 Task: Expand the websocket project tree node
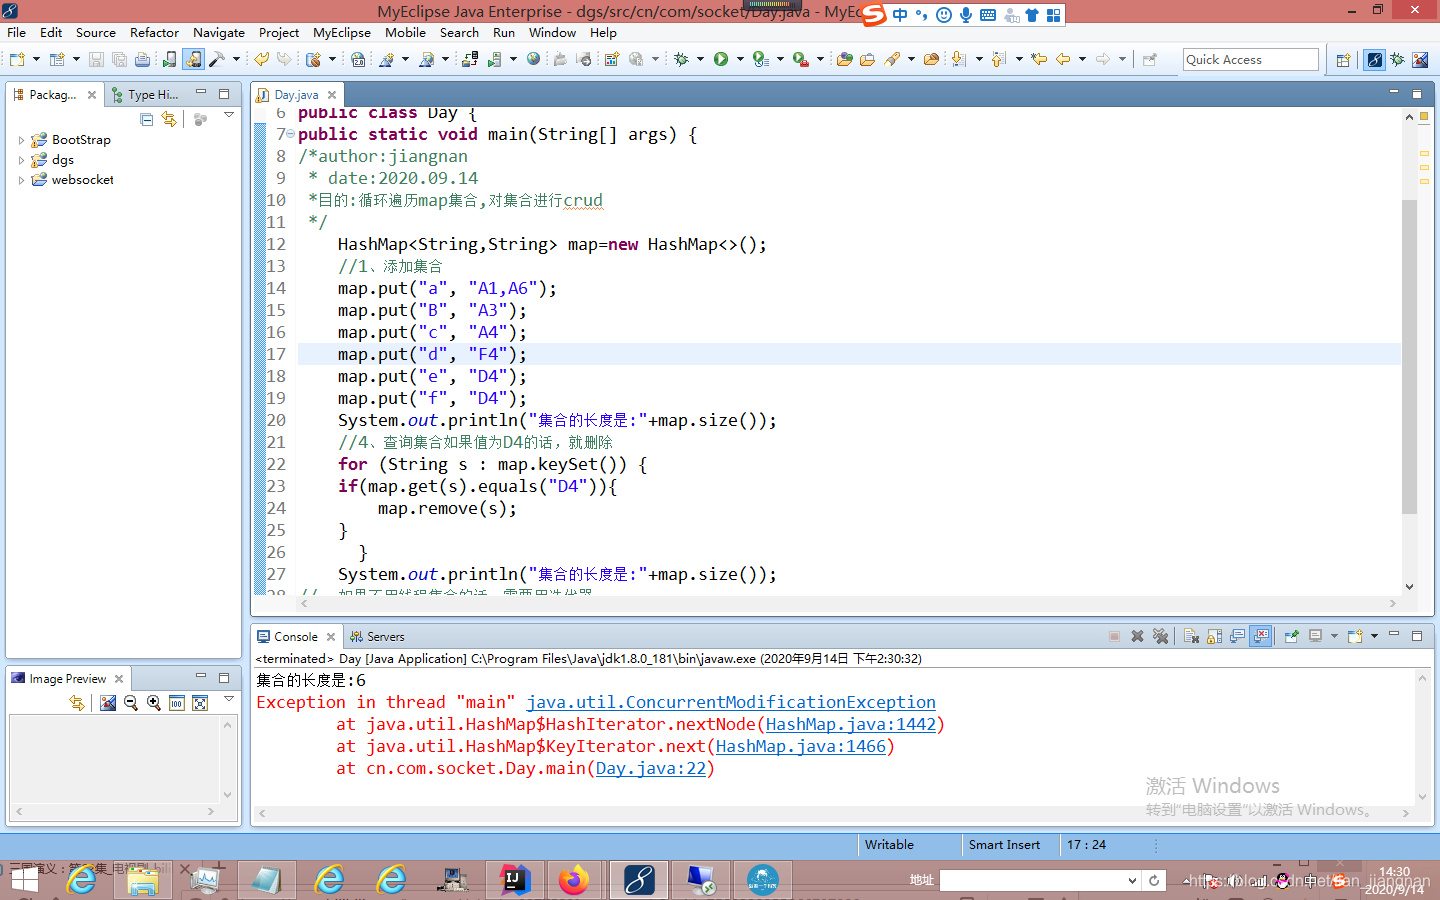(x=21, y=180)
